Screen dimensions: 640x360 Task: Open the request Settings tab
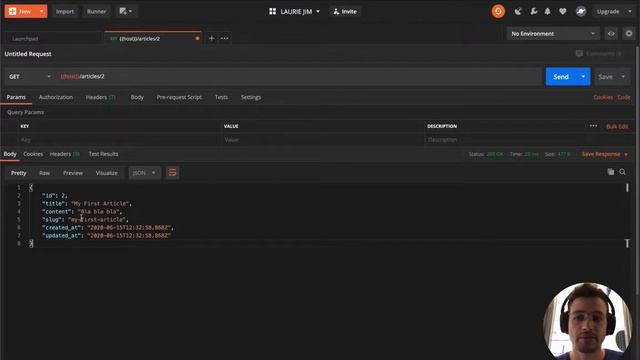(x=251, y=97)
